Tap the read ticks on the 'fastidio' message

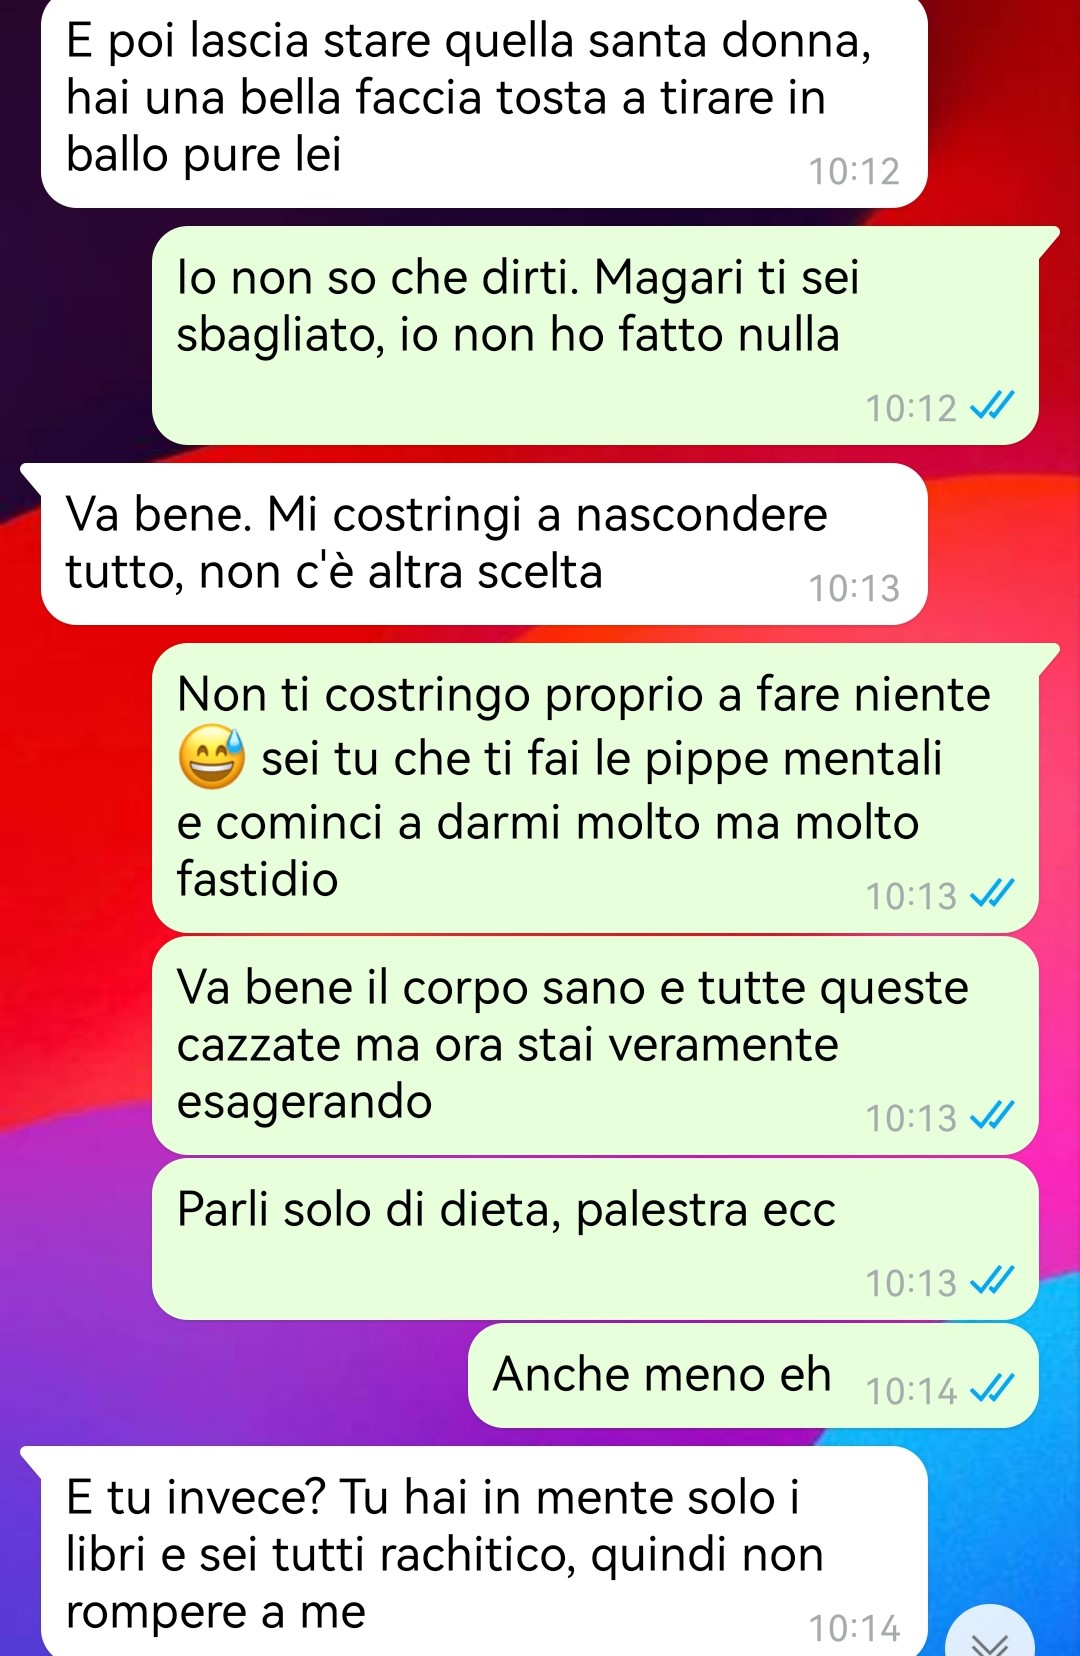tap(992, 894)
